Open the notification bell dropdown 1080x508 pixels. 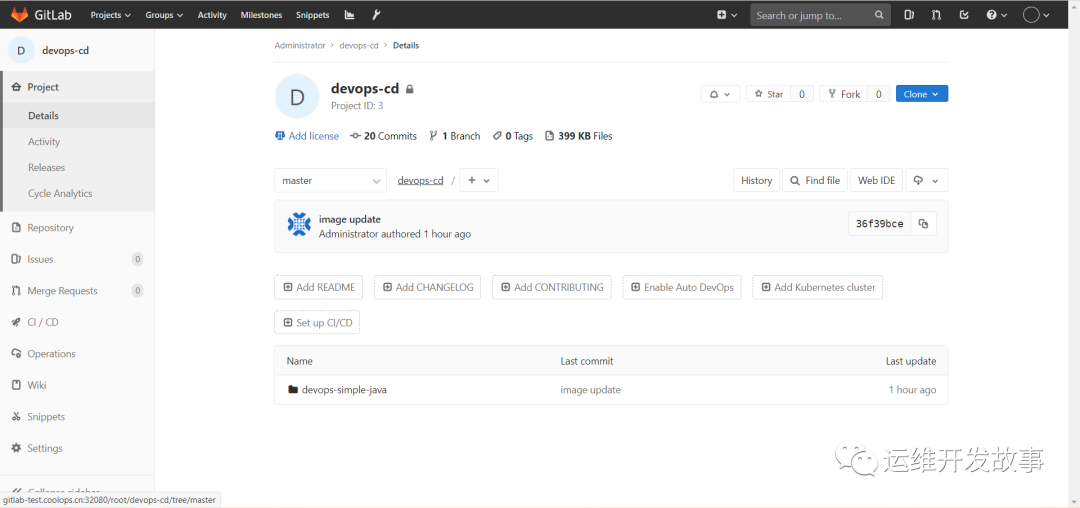coord(720,94)
